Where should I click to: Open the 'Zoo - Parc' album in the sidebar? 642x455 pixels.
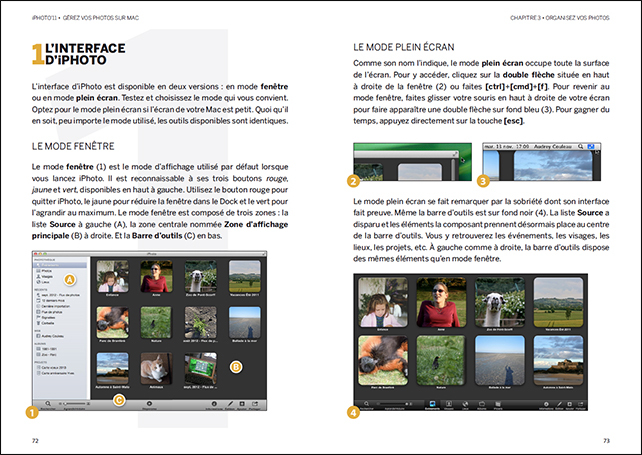pyautogui.click(x=47, y=355)
